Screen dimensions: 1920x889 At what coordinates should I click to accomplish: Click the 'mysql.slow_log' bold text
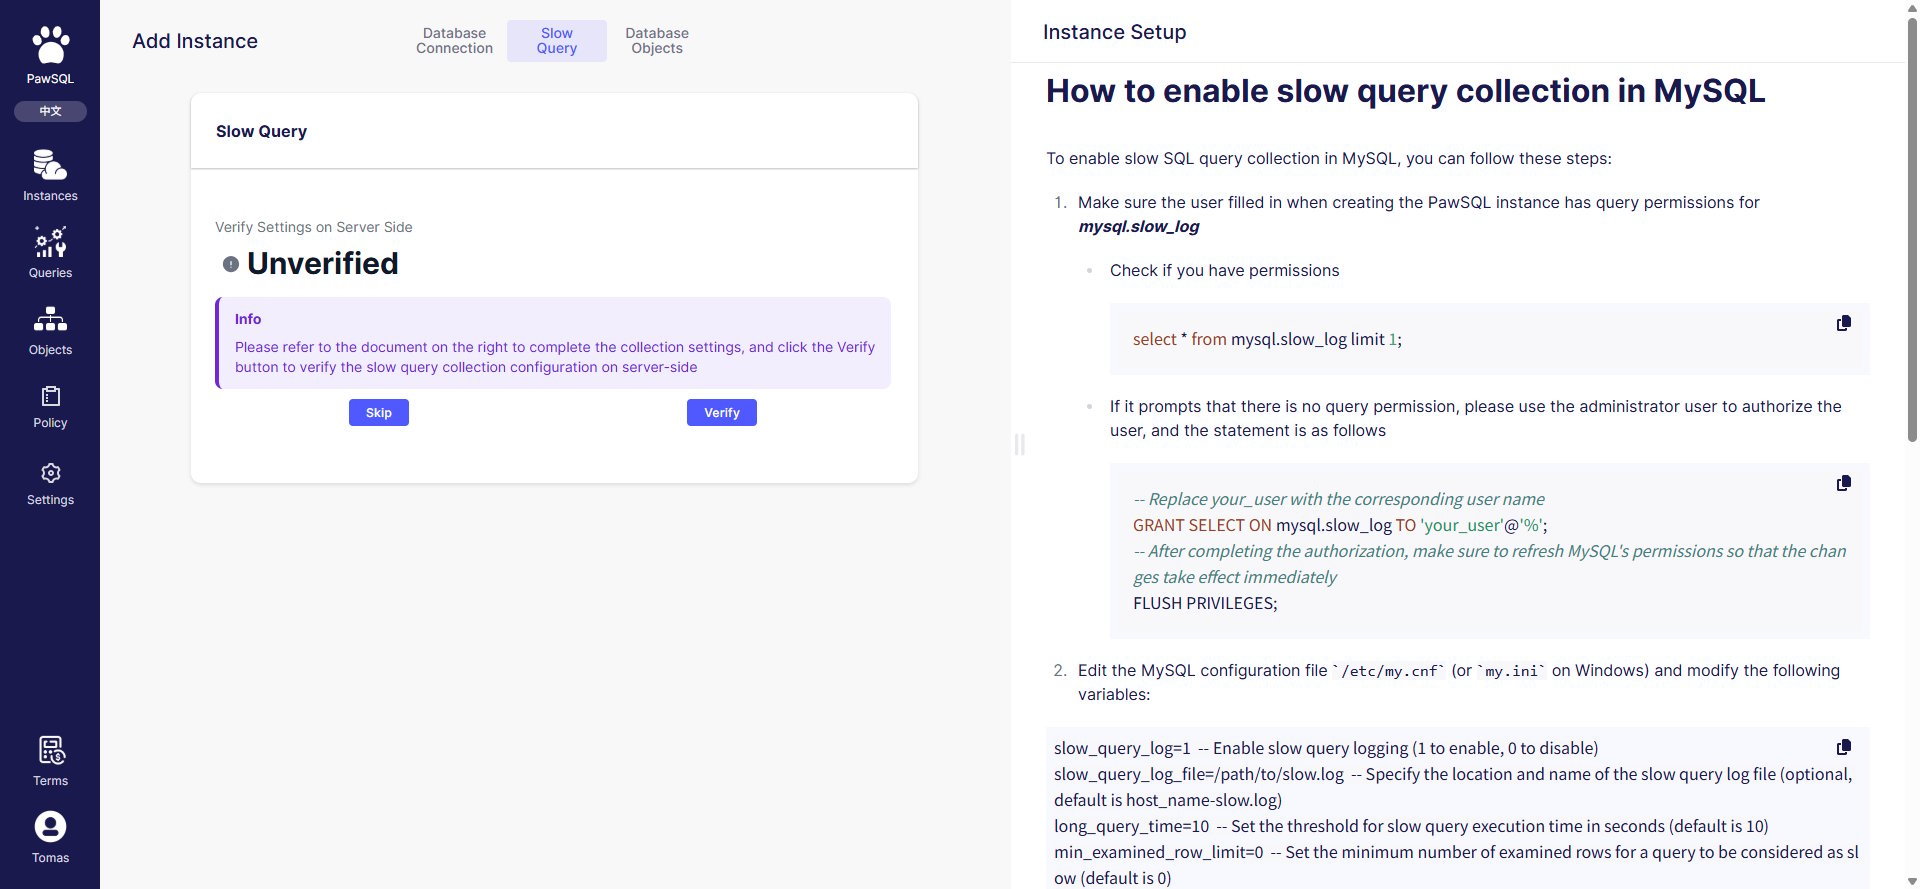tap(1138, 226)
